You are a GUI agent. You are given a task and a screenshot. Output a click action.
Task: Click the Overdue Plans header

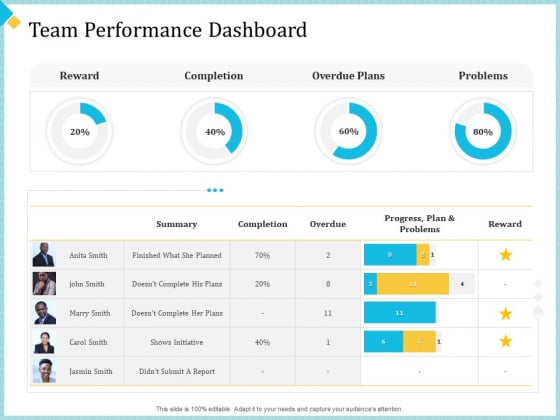349,76
